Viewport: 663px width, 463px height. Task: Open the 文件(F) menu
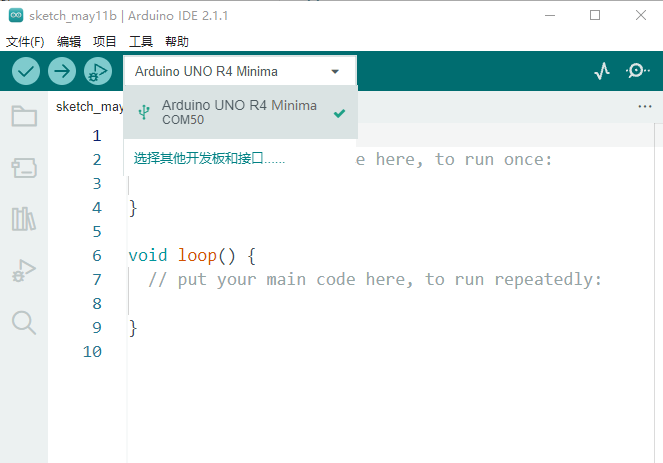[25, 41]
